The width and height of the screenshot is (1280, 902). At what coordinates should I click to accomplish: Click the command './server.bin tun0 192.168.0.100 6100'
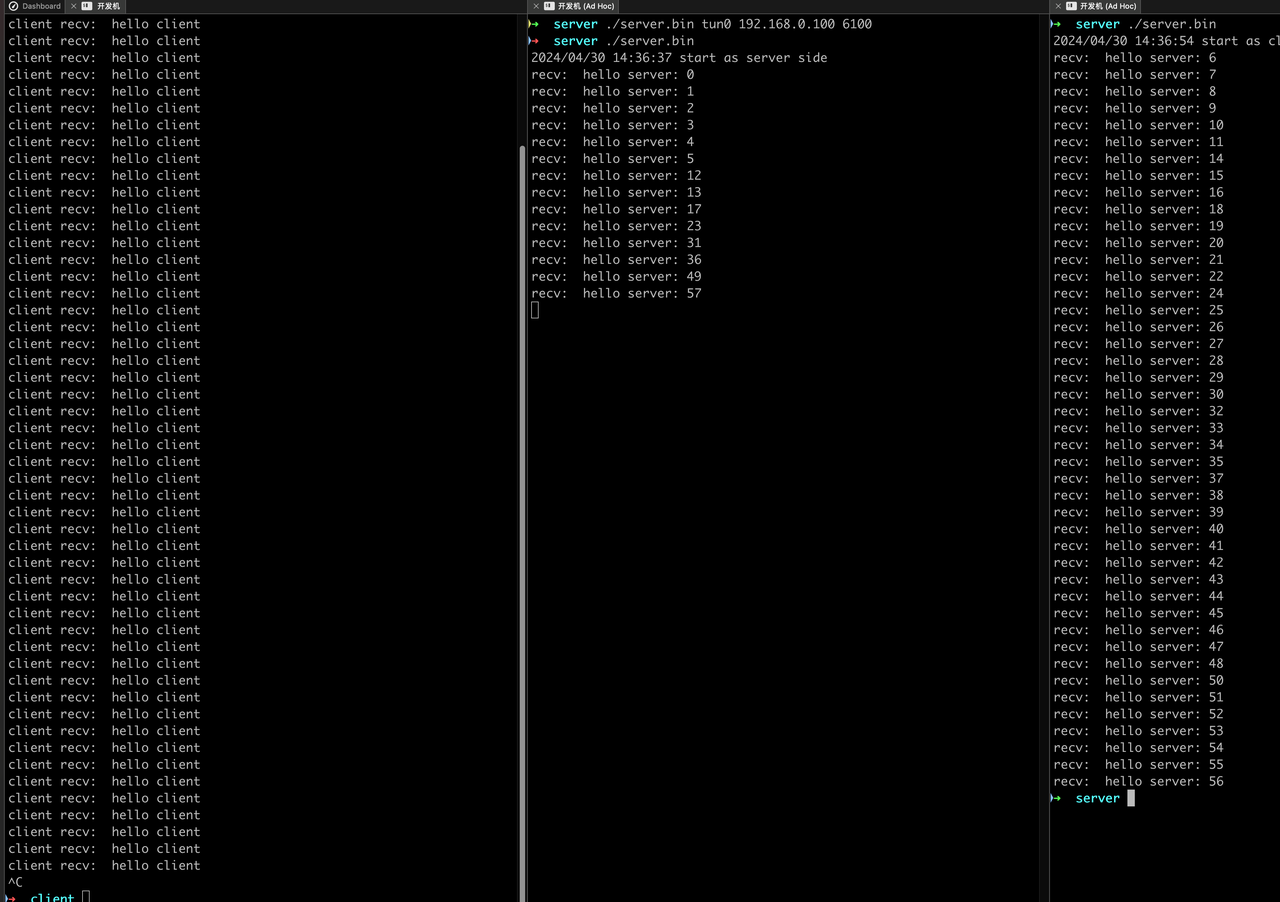pos(738,24)
